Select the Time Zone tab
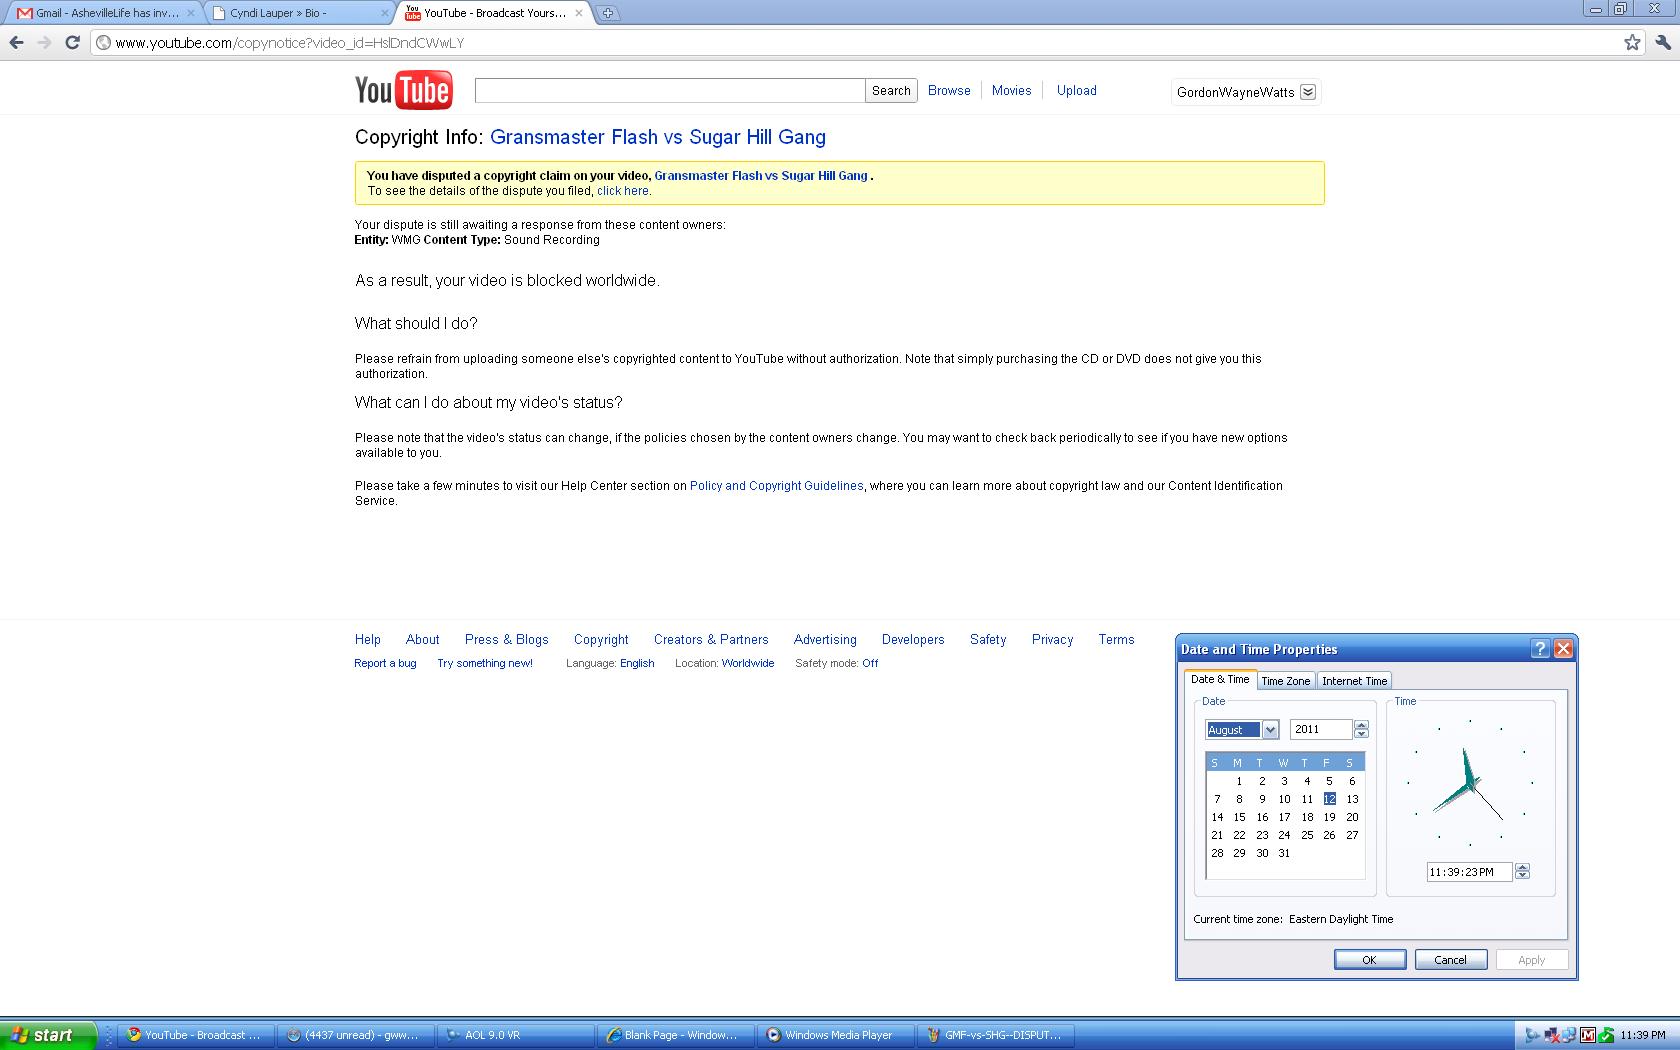This screenshot has height=1050, width=1680. point(1285,681)
